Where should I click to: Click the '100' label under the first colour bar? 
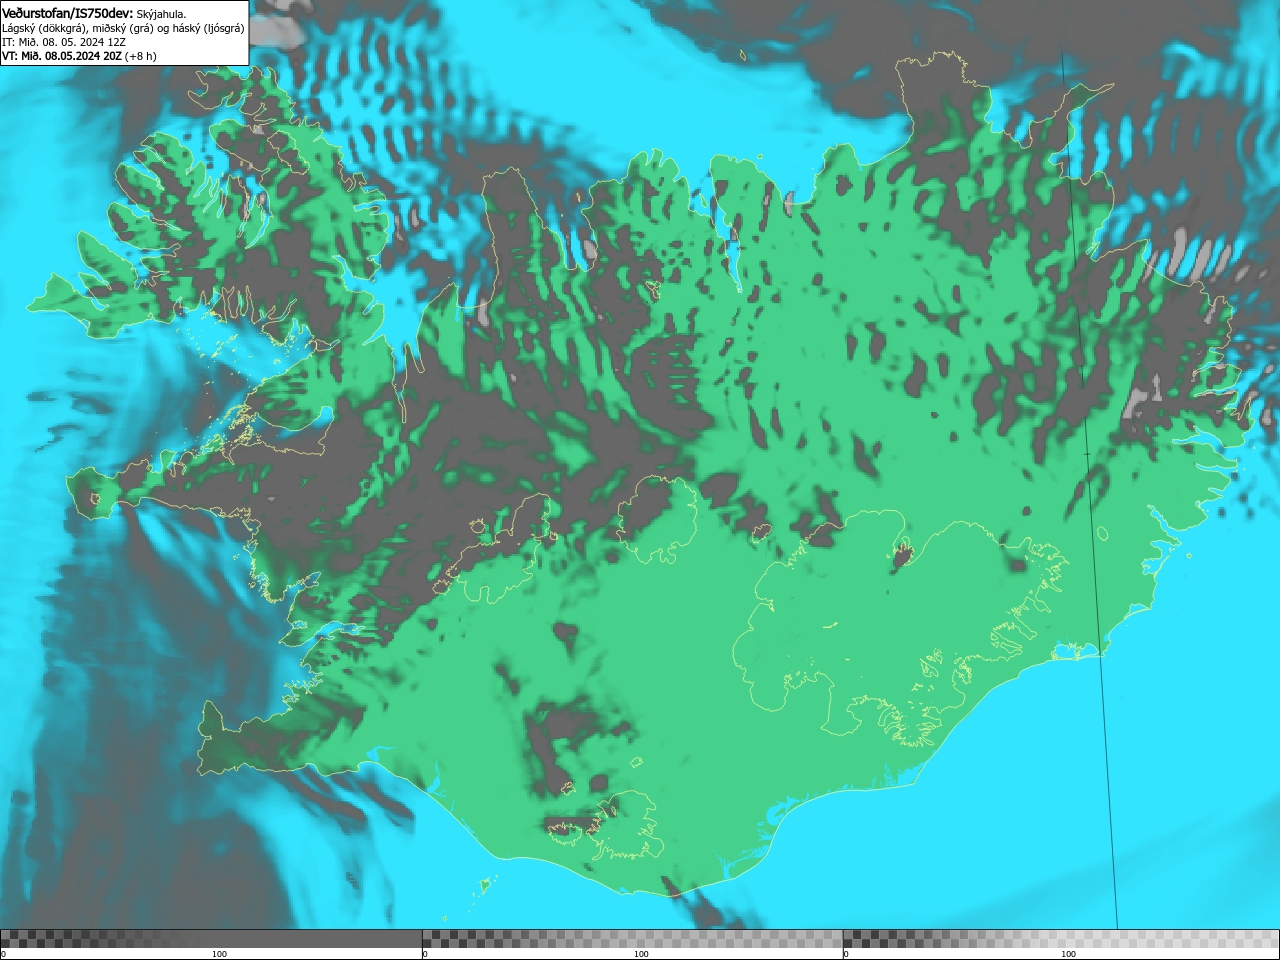pyautogui.click(x=219, y=954)
